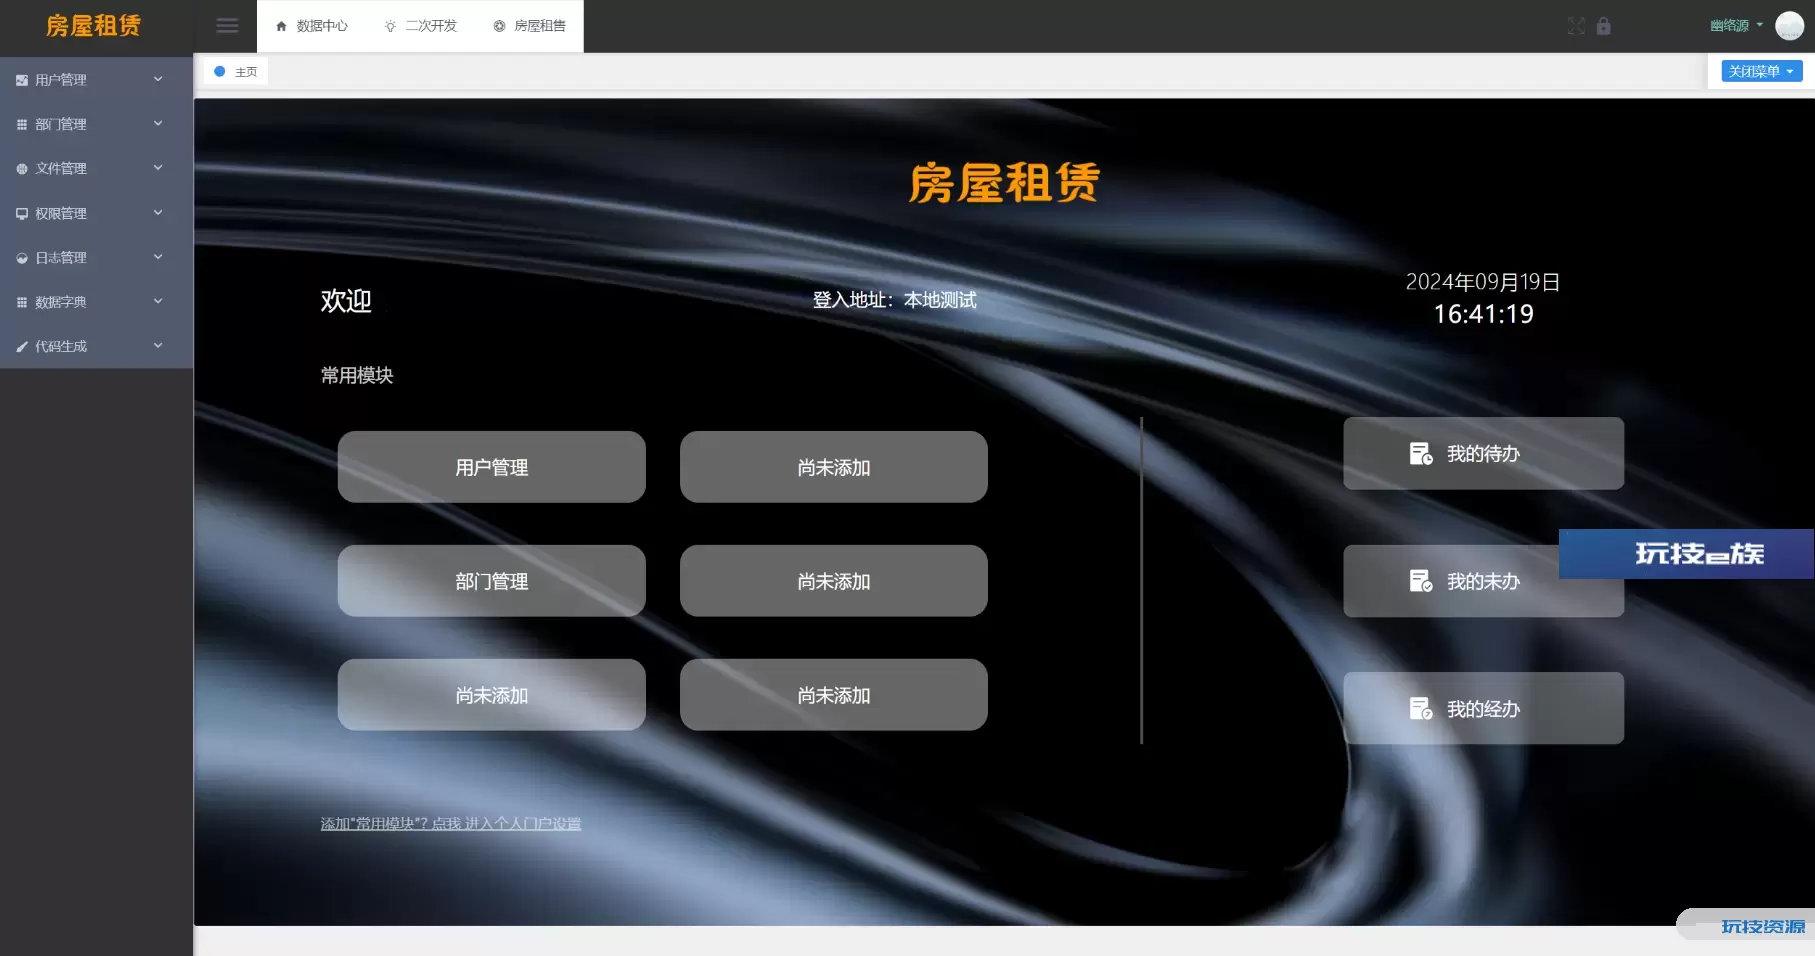Expand the 部门管理 menu chevron
The height and width of the screenshot is (956, 1815).
click(x=158, y=124)
